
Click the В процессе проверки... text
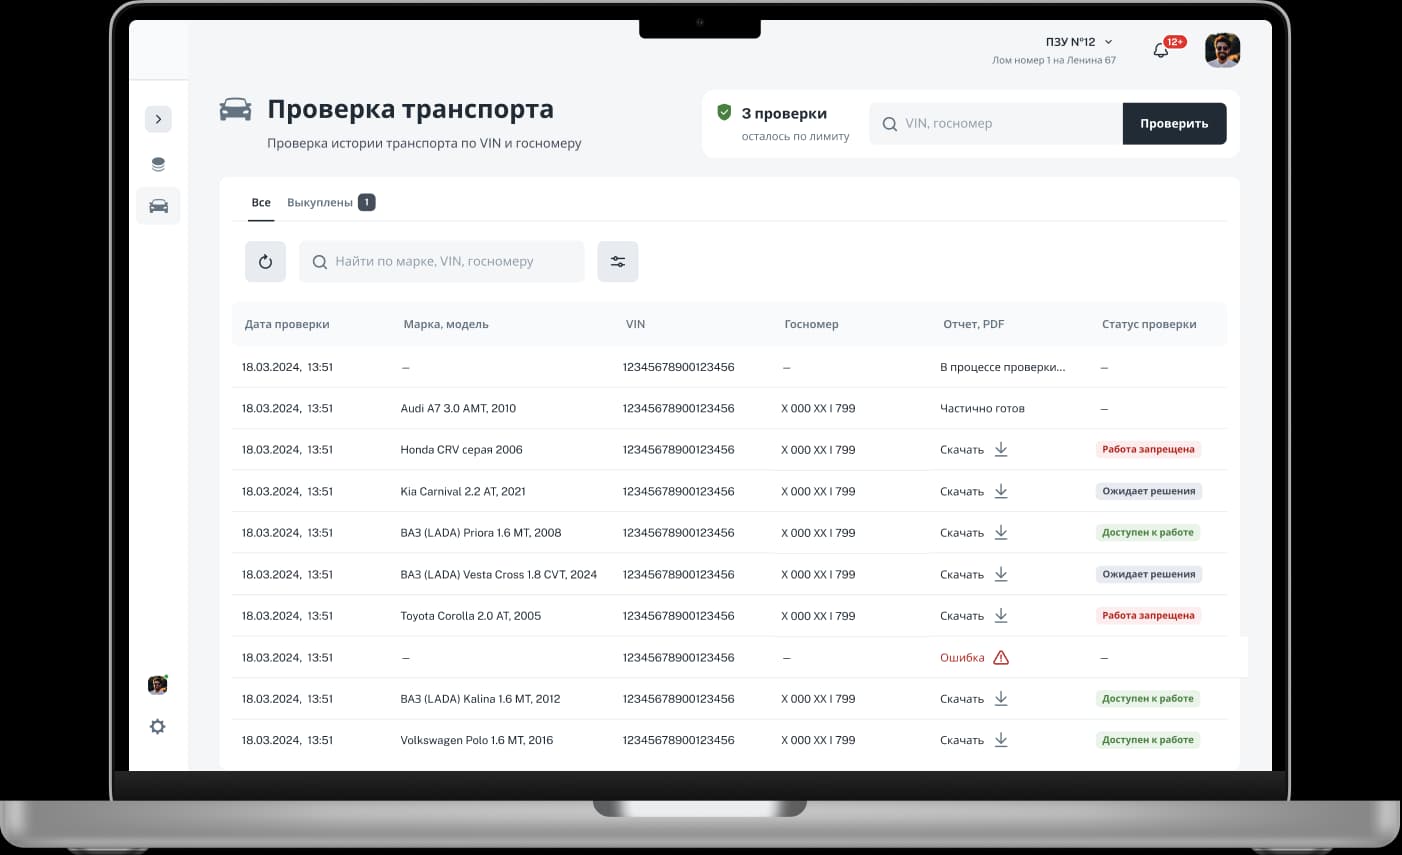(1003, 368)
